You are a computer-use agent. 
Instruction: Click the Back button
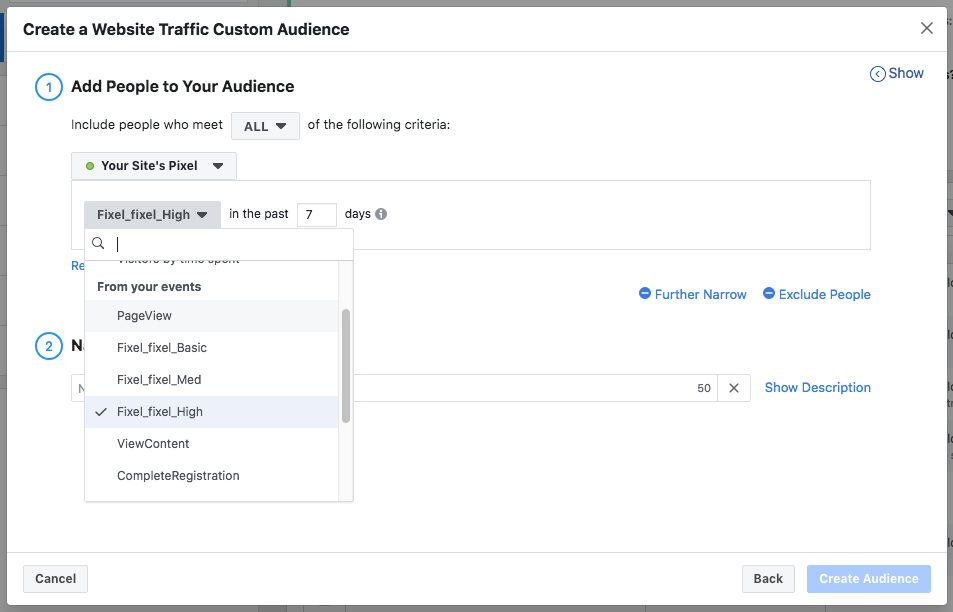click(x=768, y=579)
